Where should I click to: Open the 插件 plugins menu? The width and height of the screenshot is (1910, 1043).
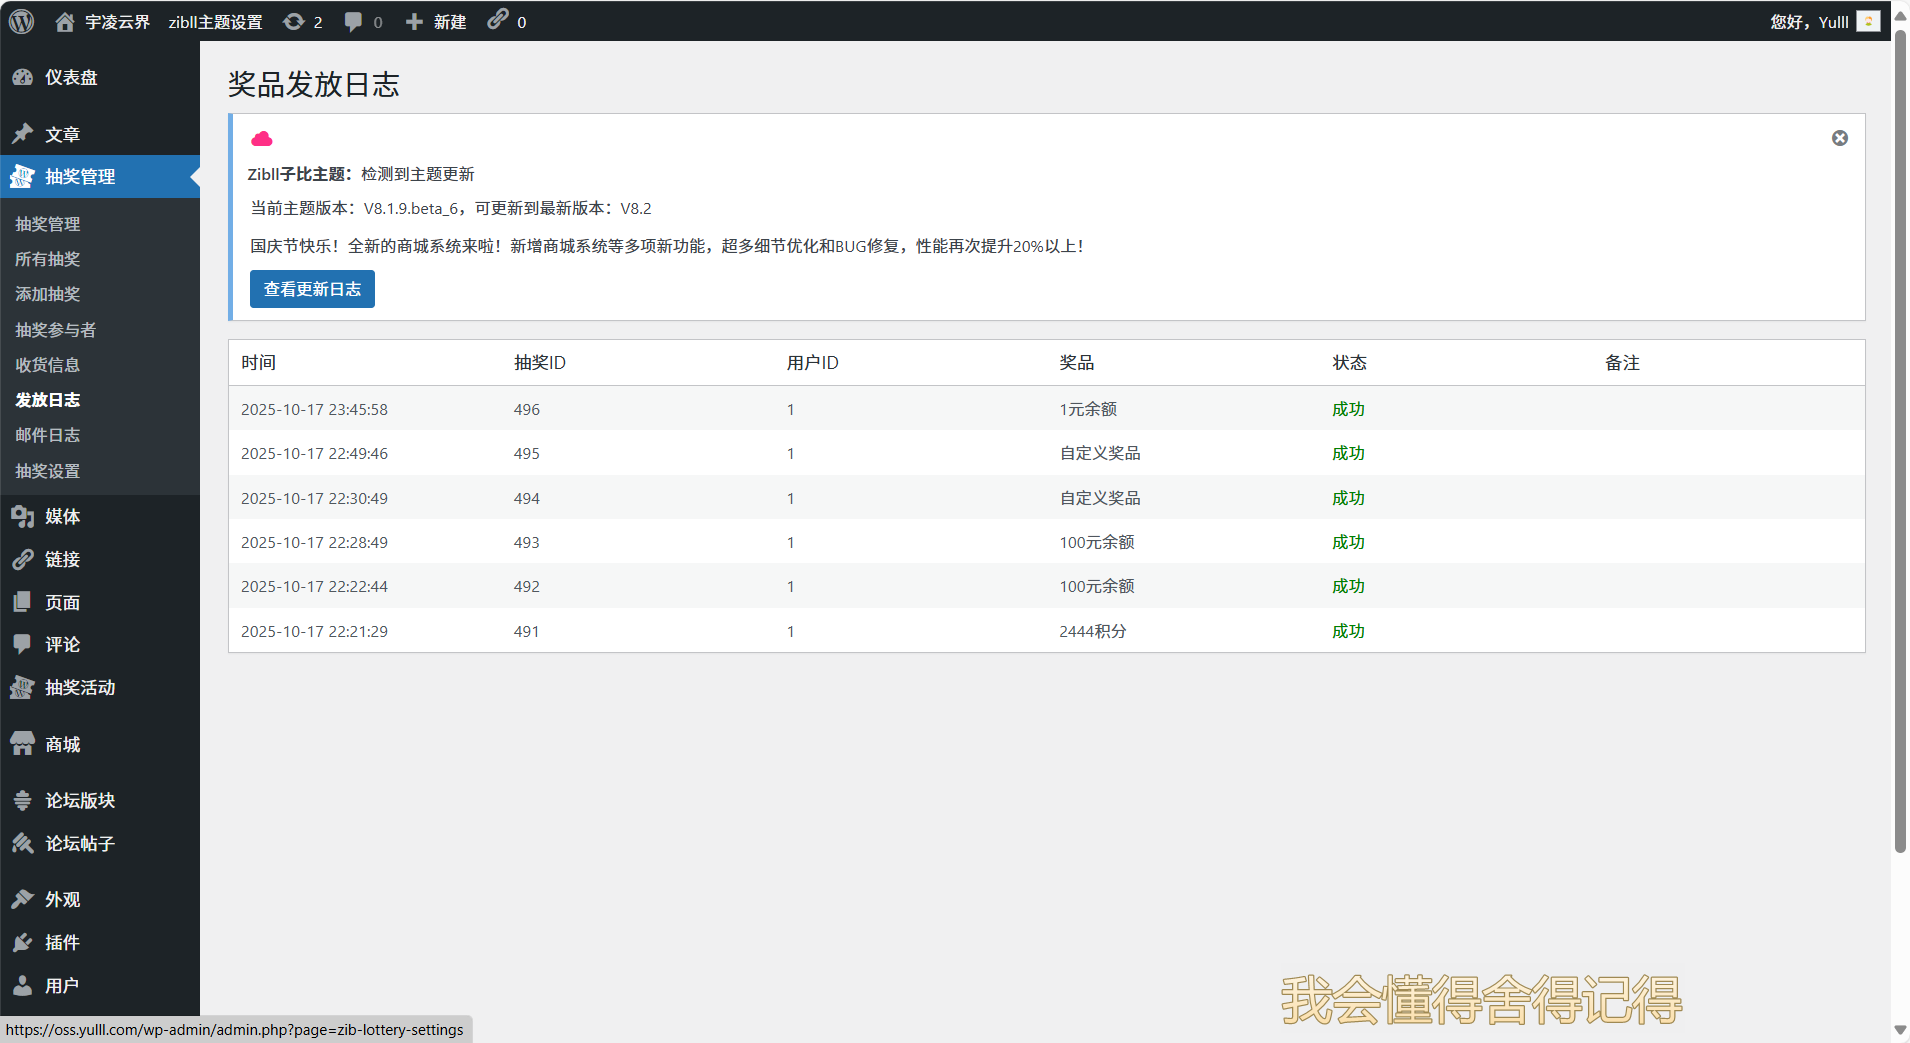[62, 942]
